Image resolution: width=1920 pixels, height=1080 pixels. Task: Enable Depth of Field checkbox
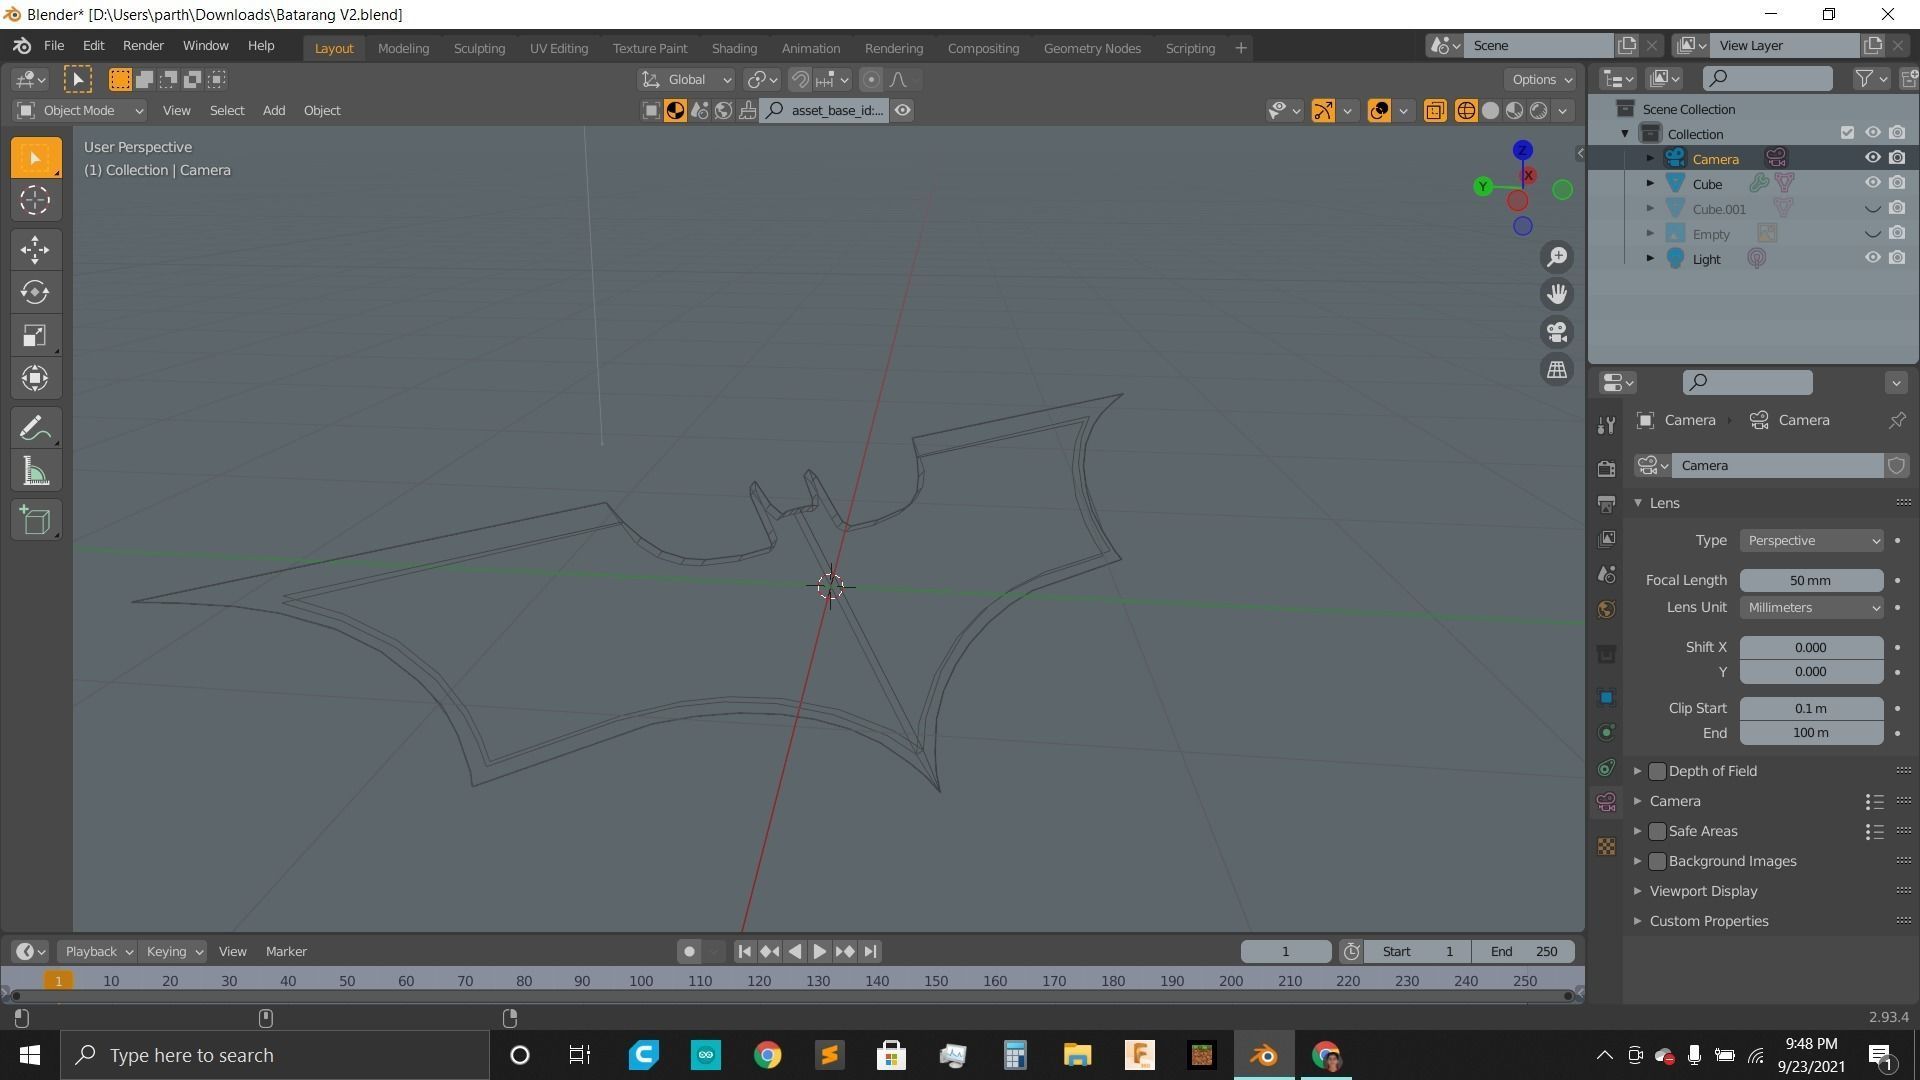(1657, 771)
